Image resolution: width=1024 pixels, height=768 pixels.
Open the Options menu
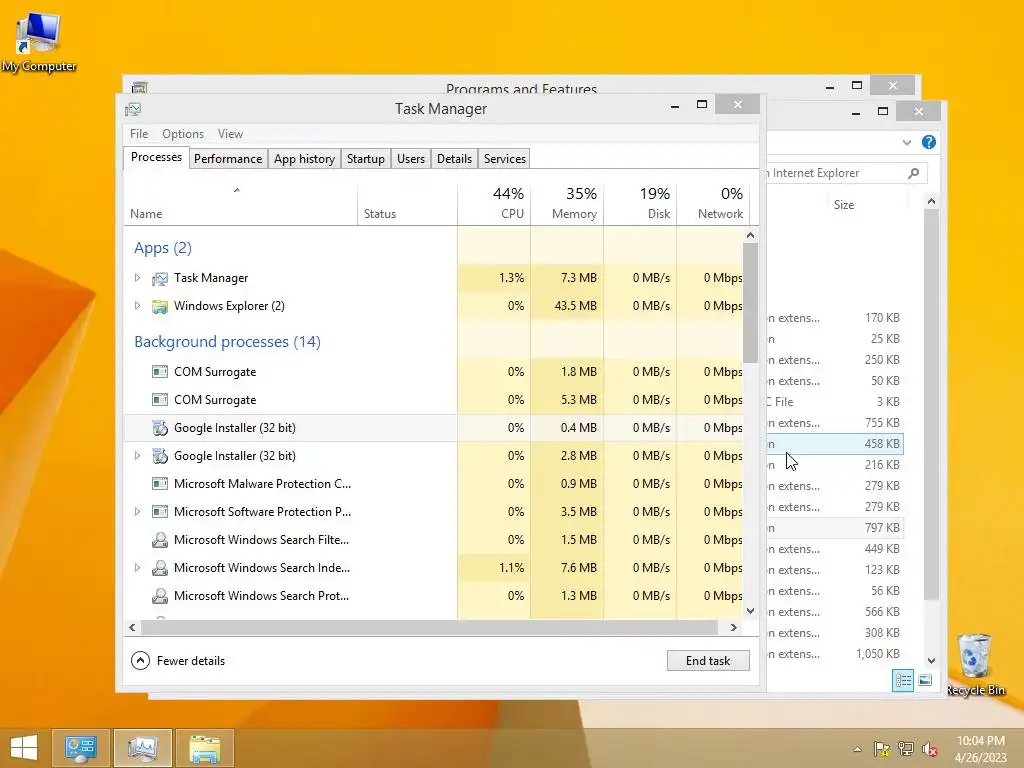pos(183,134)
